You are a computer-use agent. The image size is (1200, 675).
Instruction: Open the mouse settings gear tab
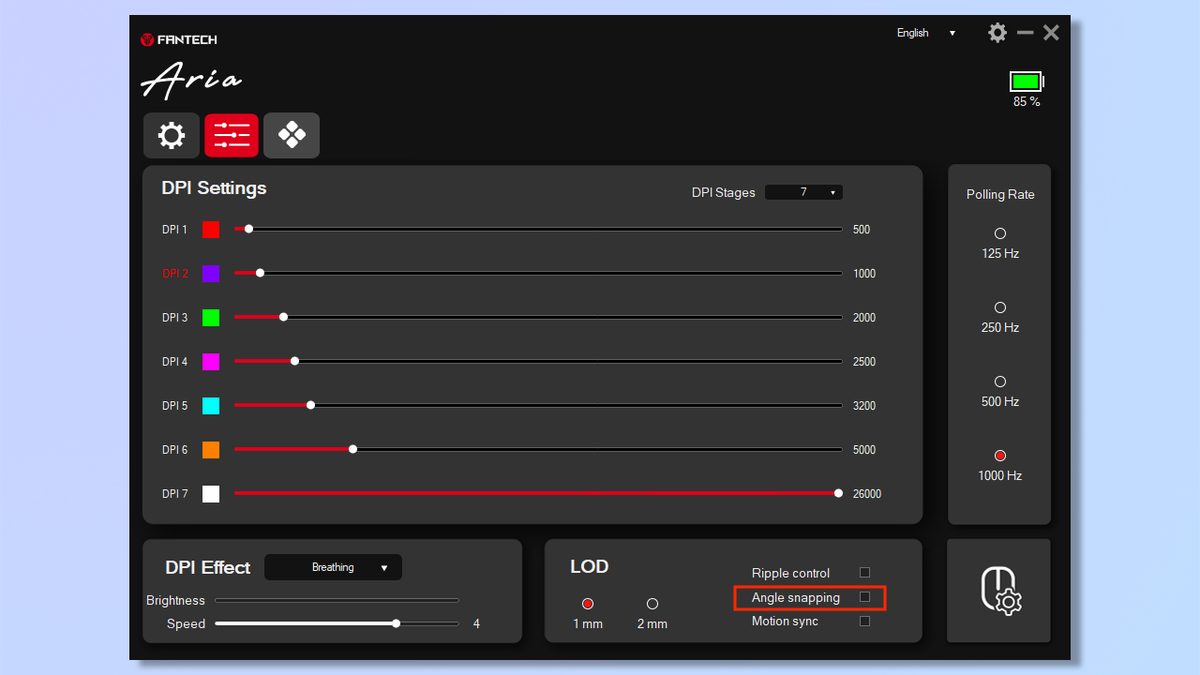[x=171, y=135]
